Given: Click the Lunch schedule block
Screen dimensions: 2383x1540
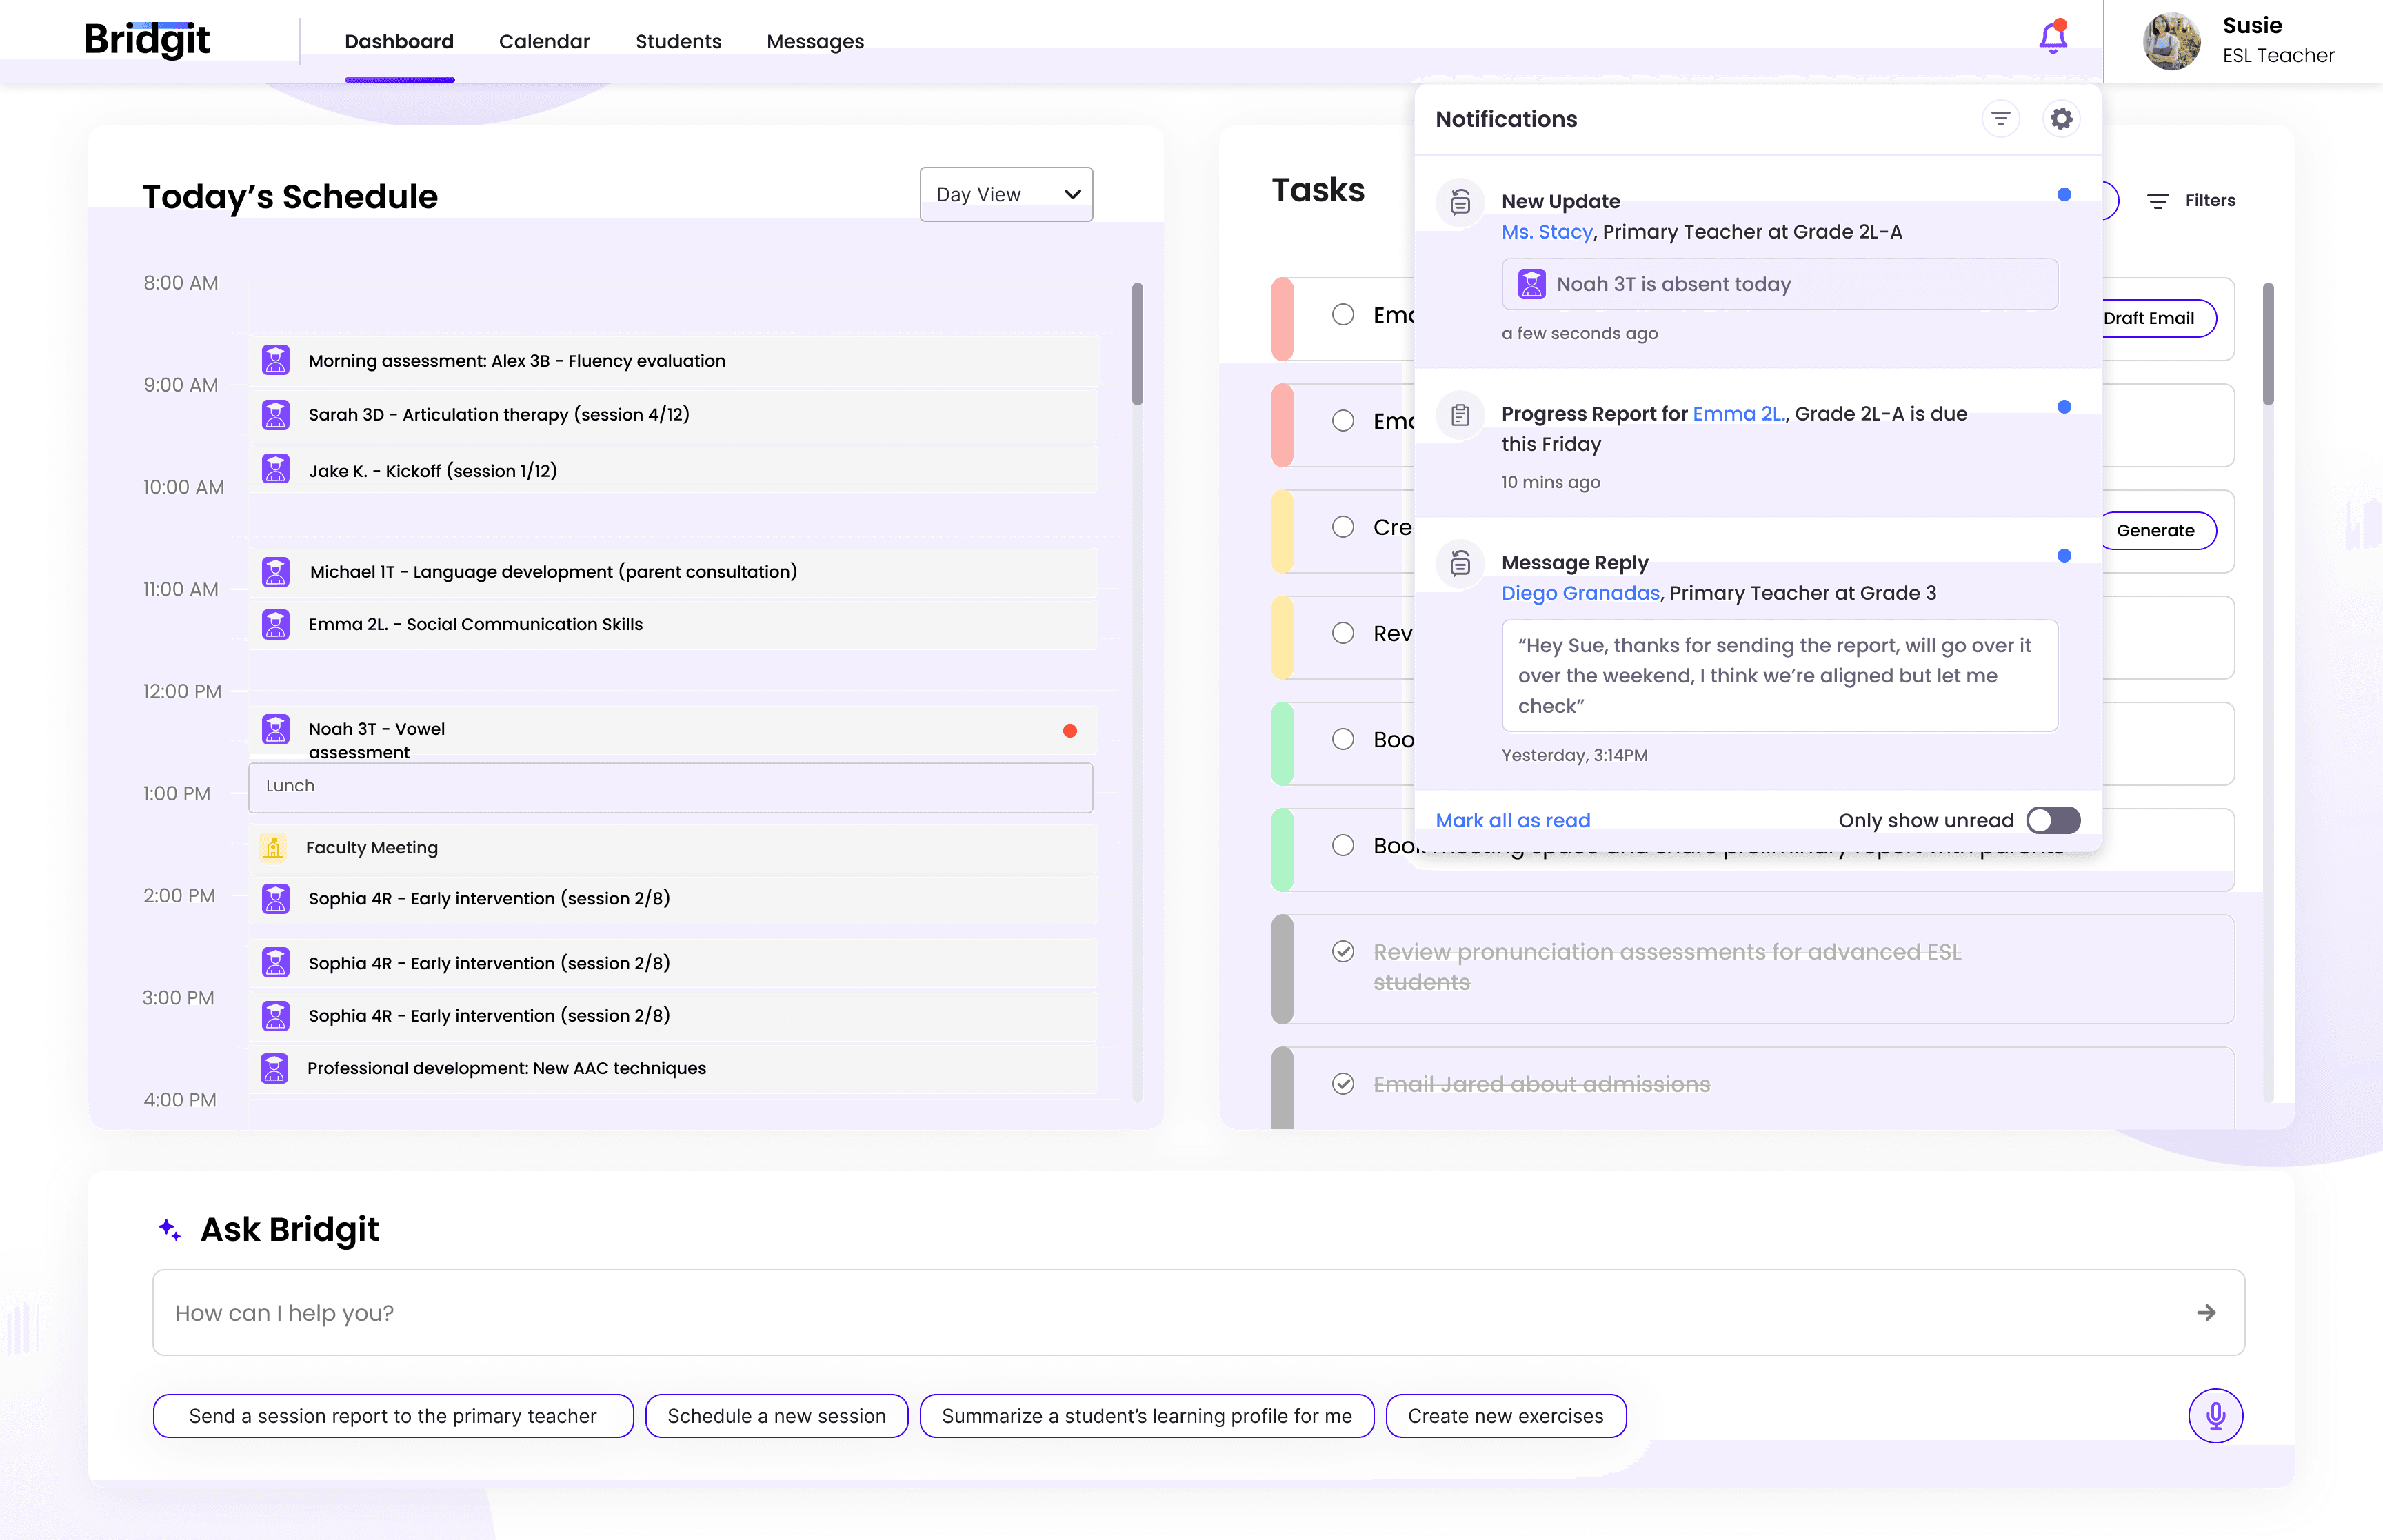Looking at the screenshot, I should [x=670, y=787].
